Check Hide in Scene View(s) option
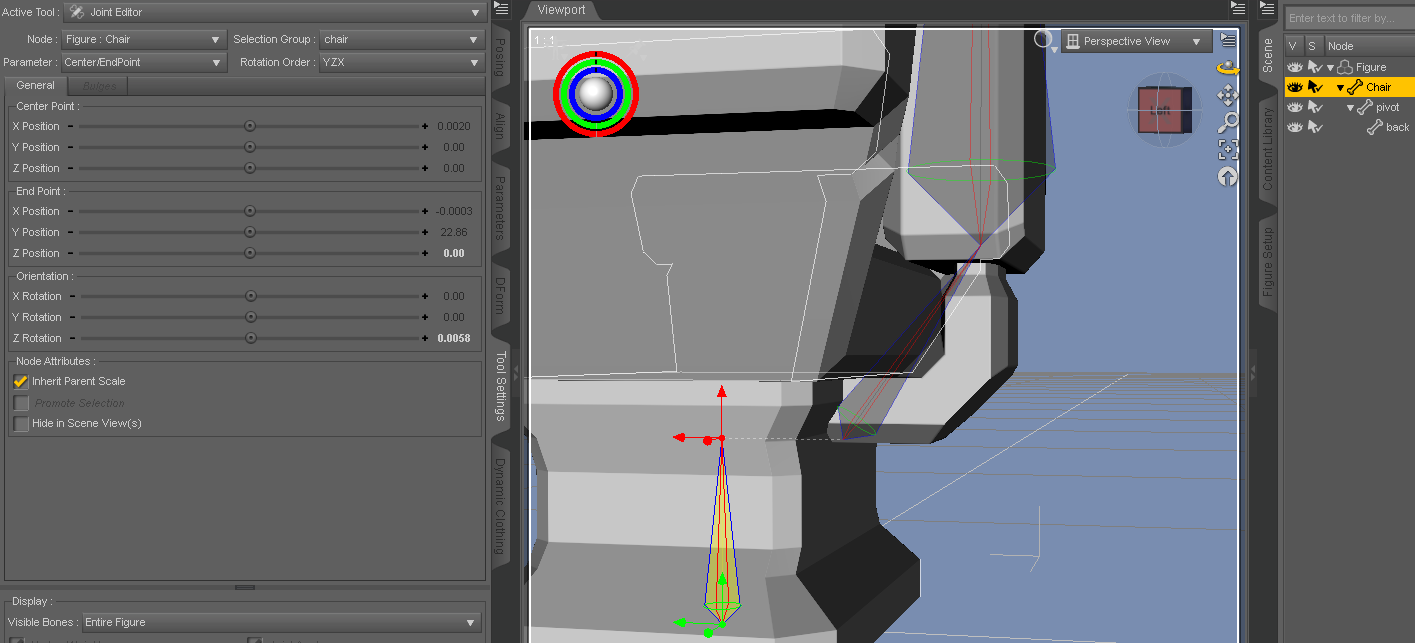 [x=21, y=423]
